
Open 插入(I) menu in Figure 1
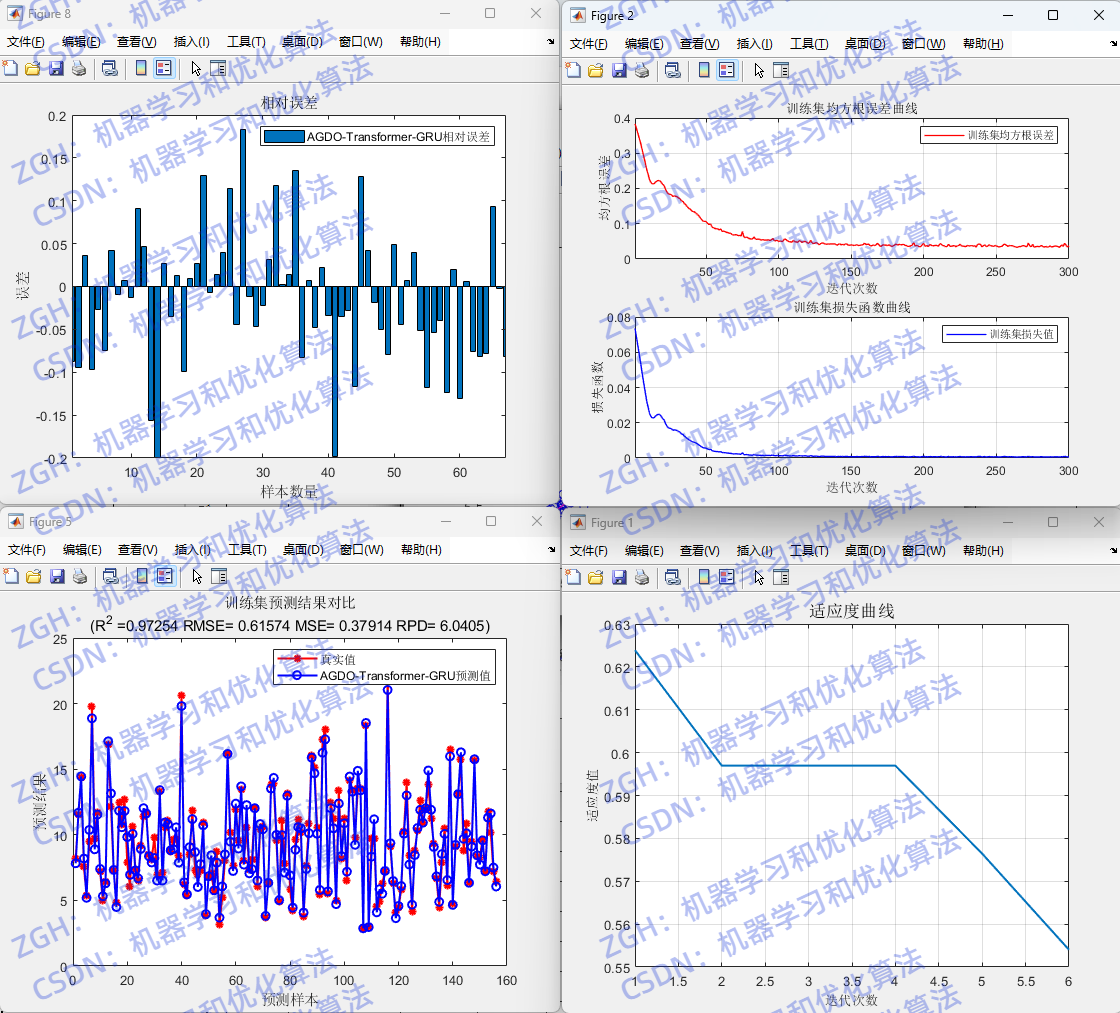click(x=754, y=551)
